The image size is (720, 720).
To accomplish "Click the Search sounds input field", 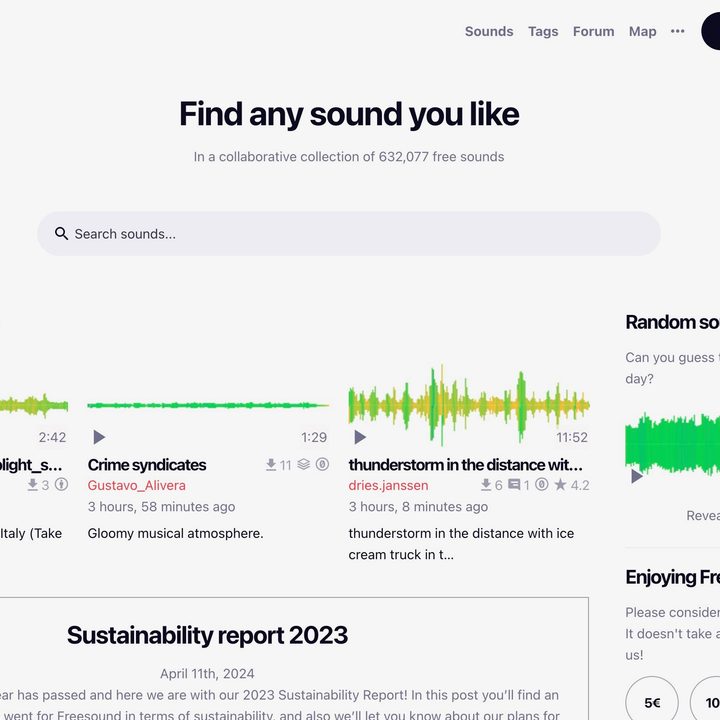I will coord(349,234).
